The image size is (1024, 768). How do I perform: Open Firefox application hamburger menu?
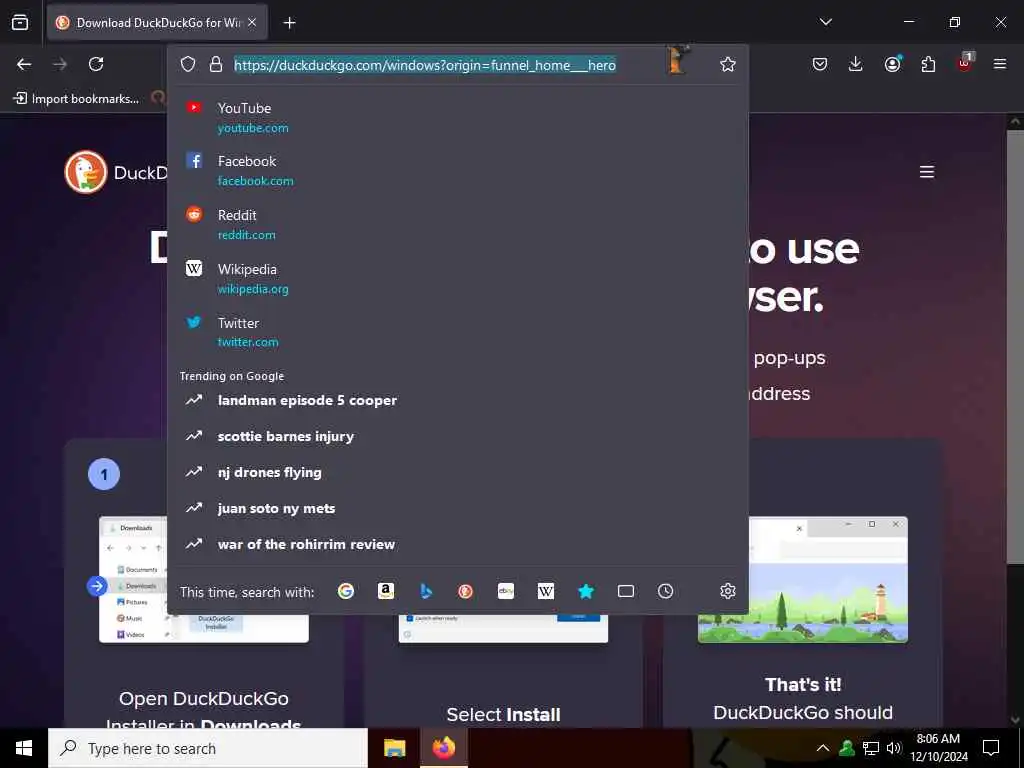(1000, 64)
